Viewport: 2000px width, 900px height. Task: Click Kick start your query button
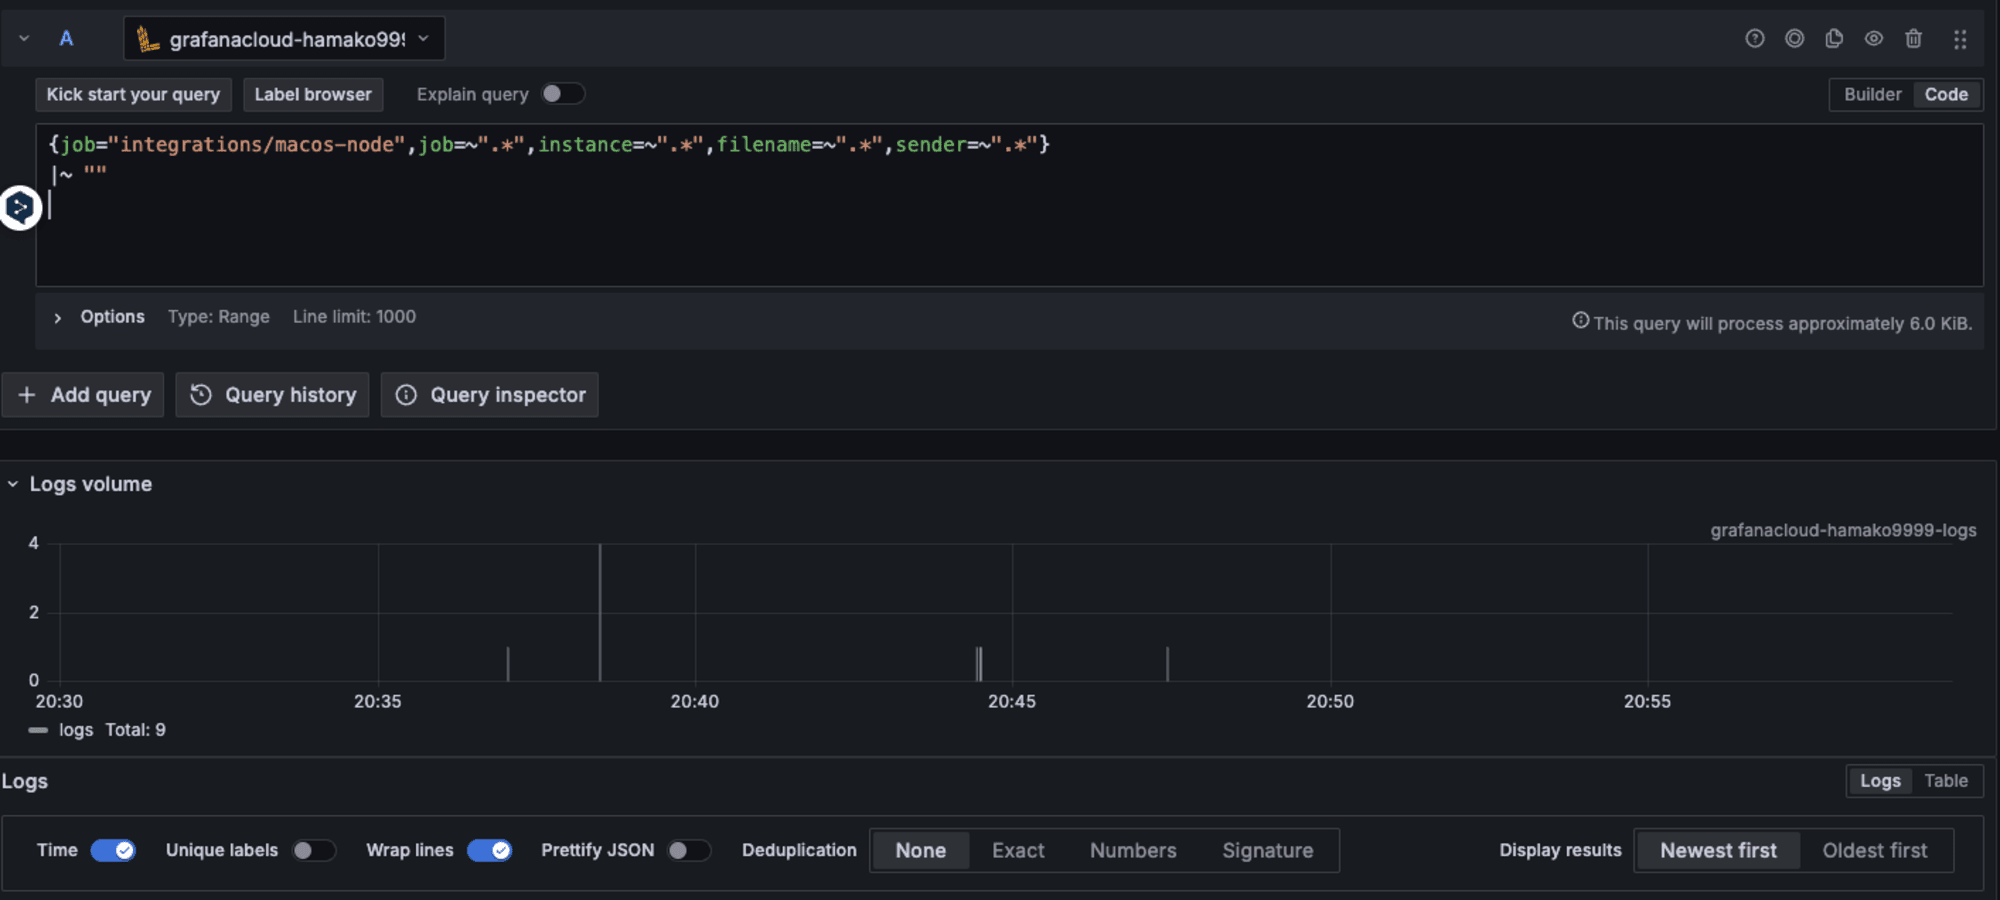pos(133,95)
